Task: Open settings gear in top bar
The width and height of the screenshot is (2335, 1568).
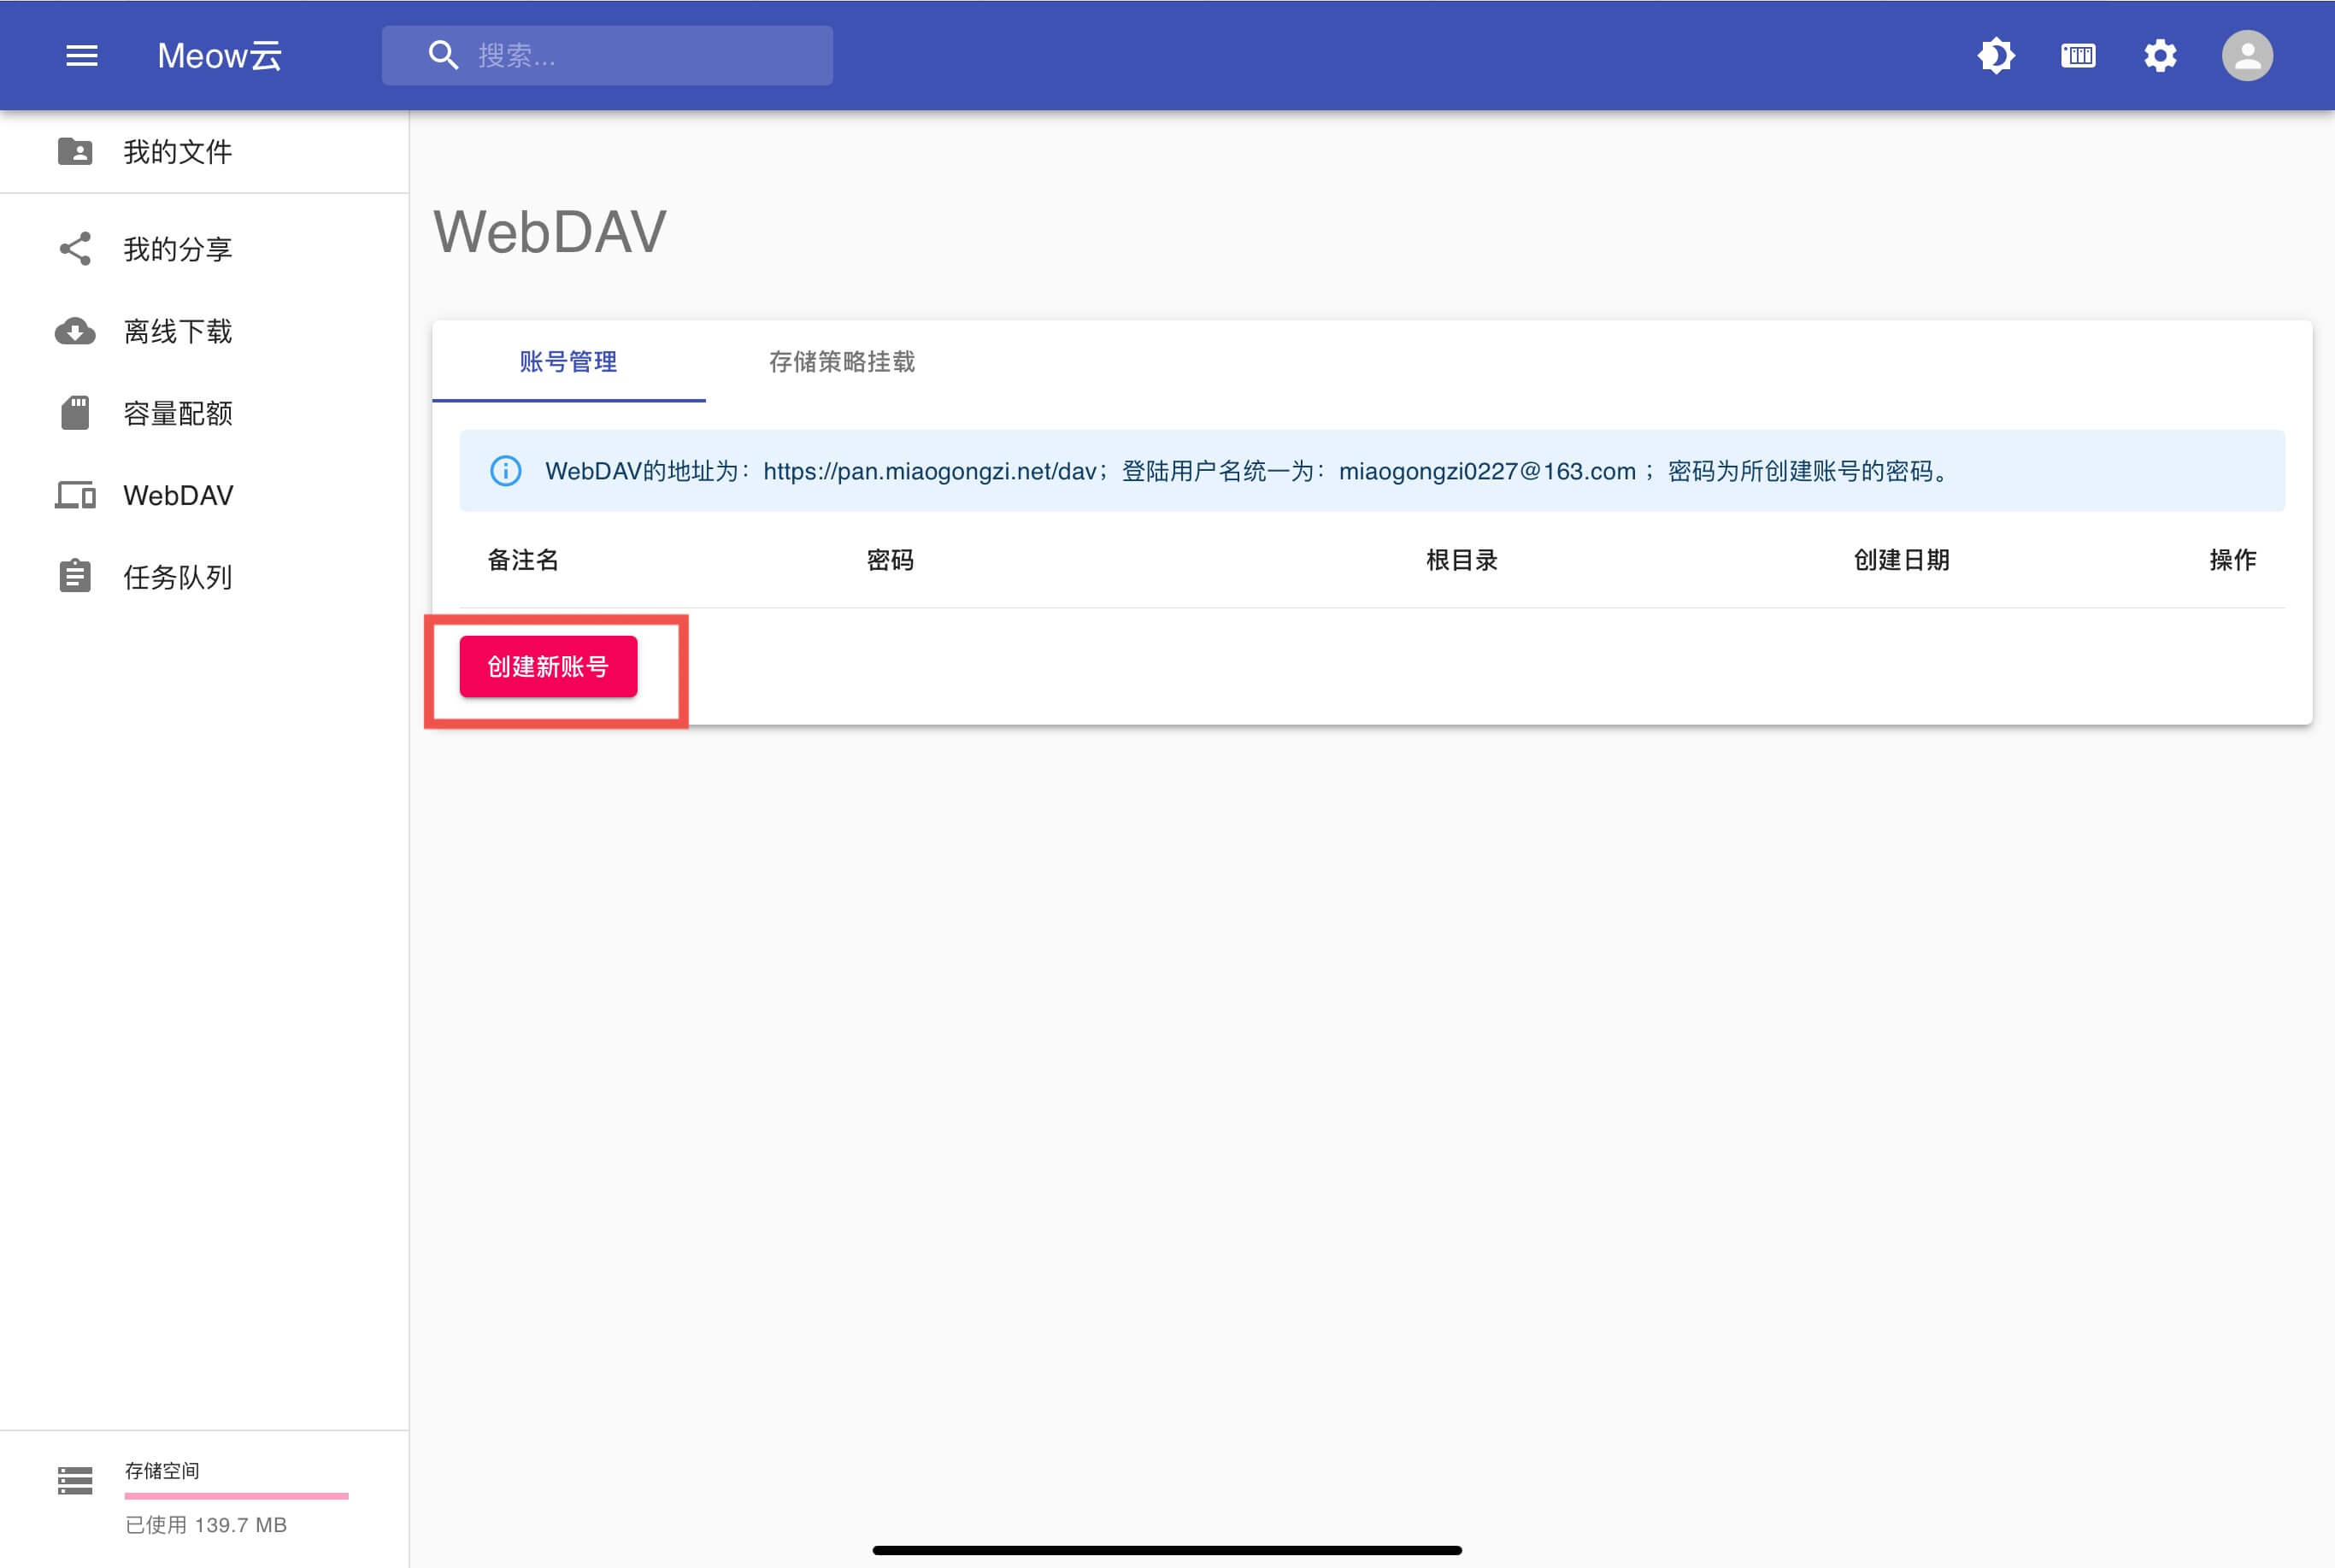Action: 2160,56
